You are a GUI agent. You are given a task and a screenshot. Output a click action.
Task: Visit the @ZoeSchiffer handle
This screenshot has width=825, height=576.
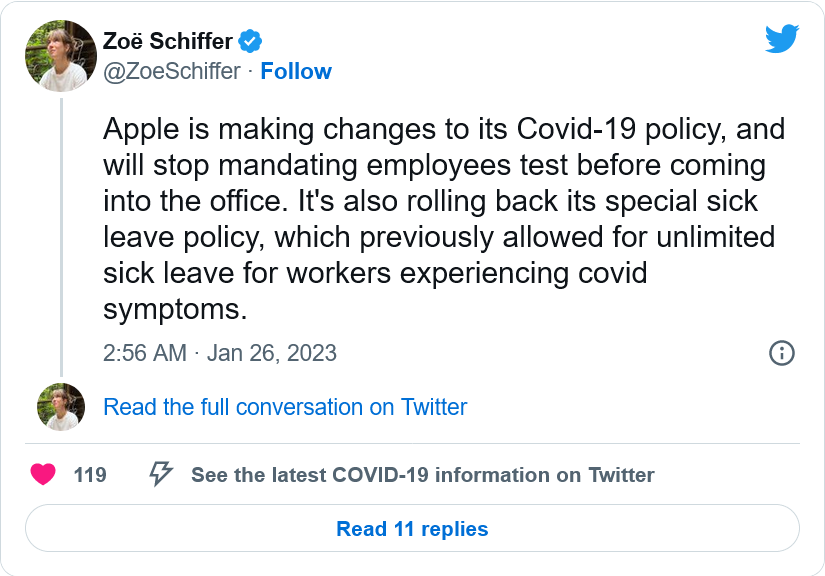172,71
